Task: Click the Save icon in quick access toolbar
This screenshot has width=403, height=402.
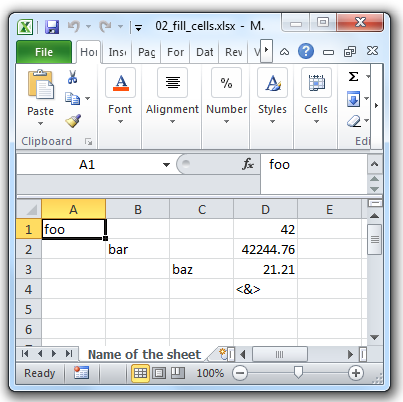Action: (52, 27)
